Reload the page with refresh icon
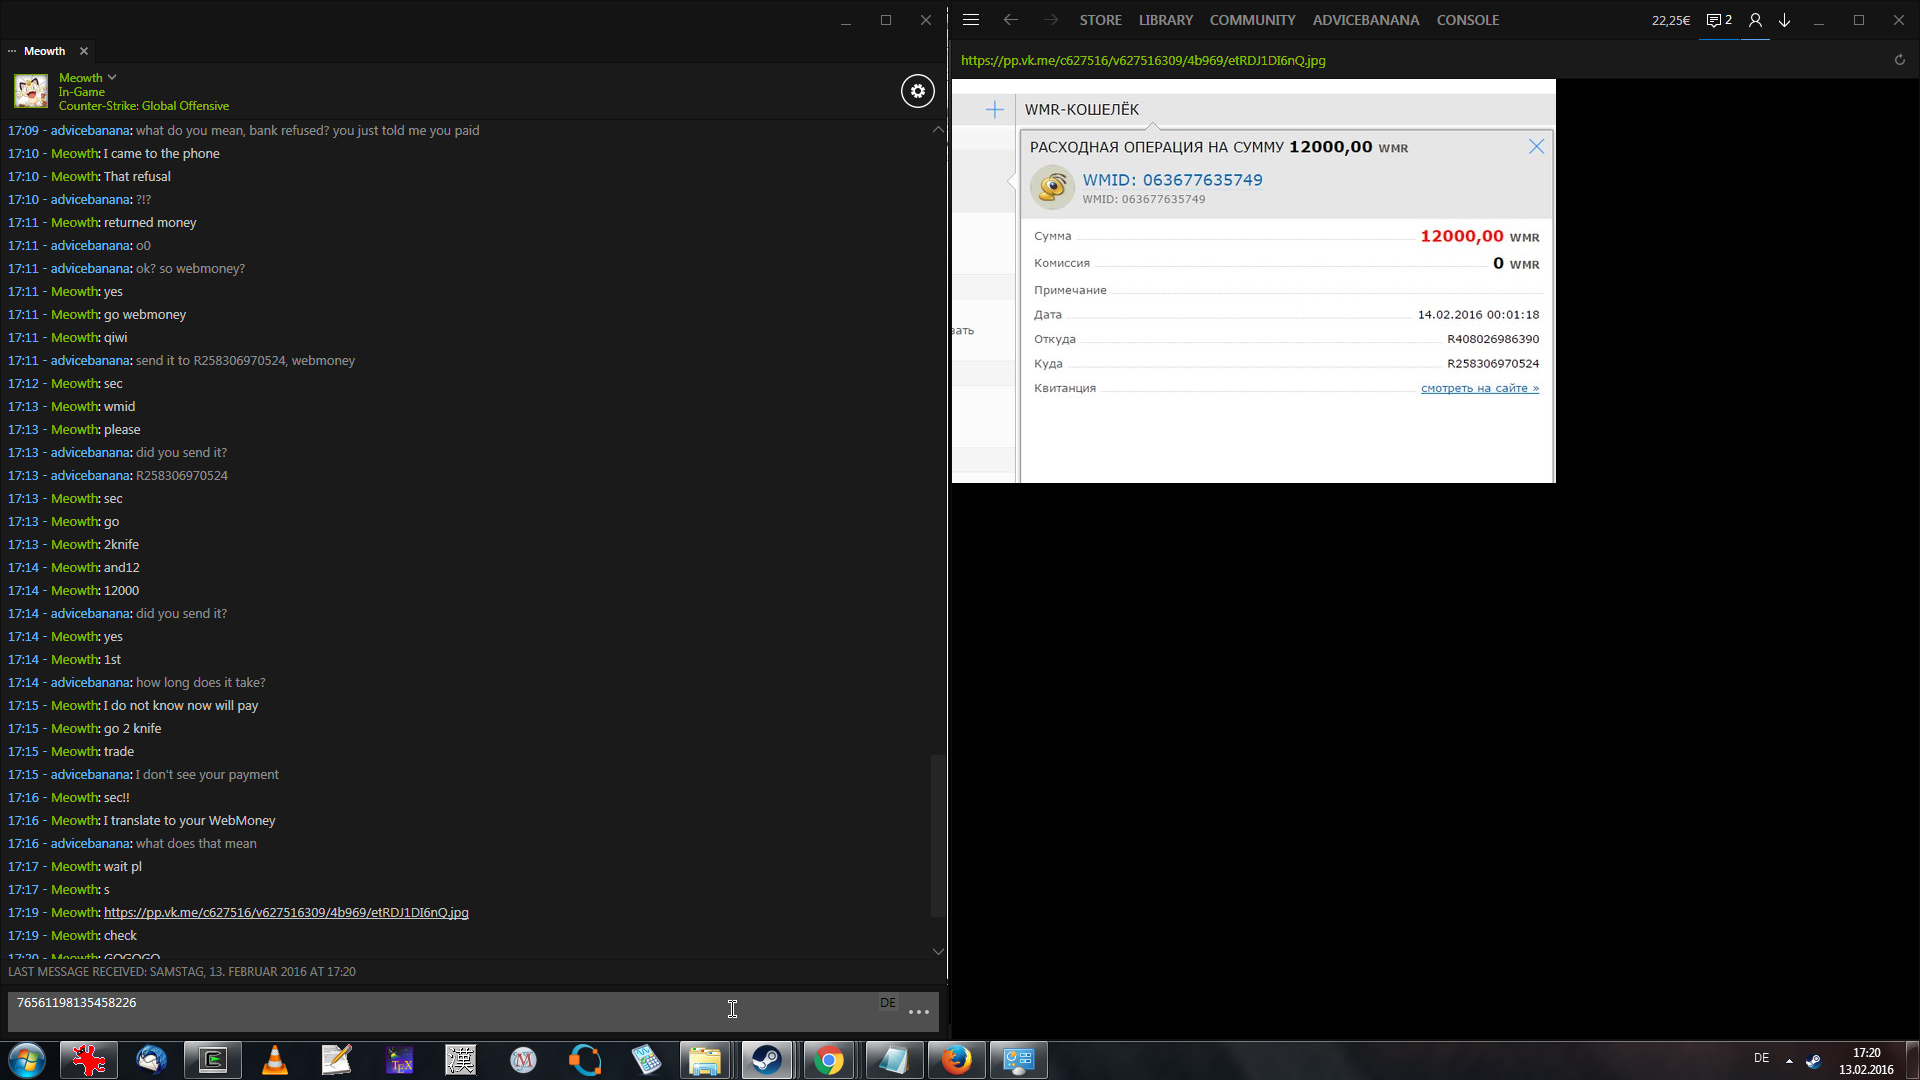 1899,60
